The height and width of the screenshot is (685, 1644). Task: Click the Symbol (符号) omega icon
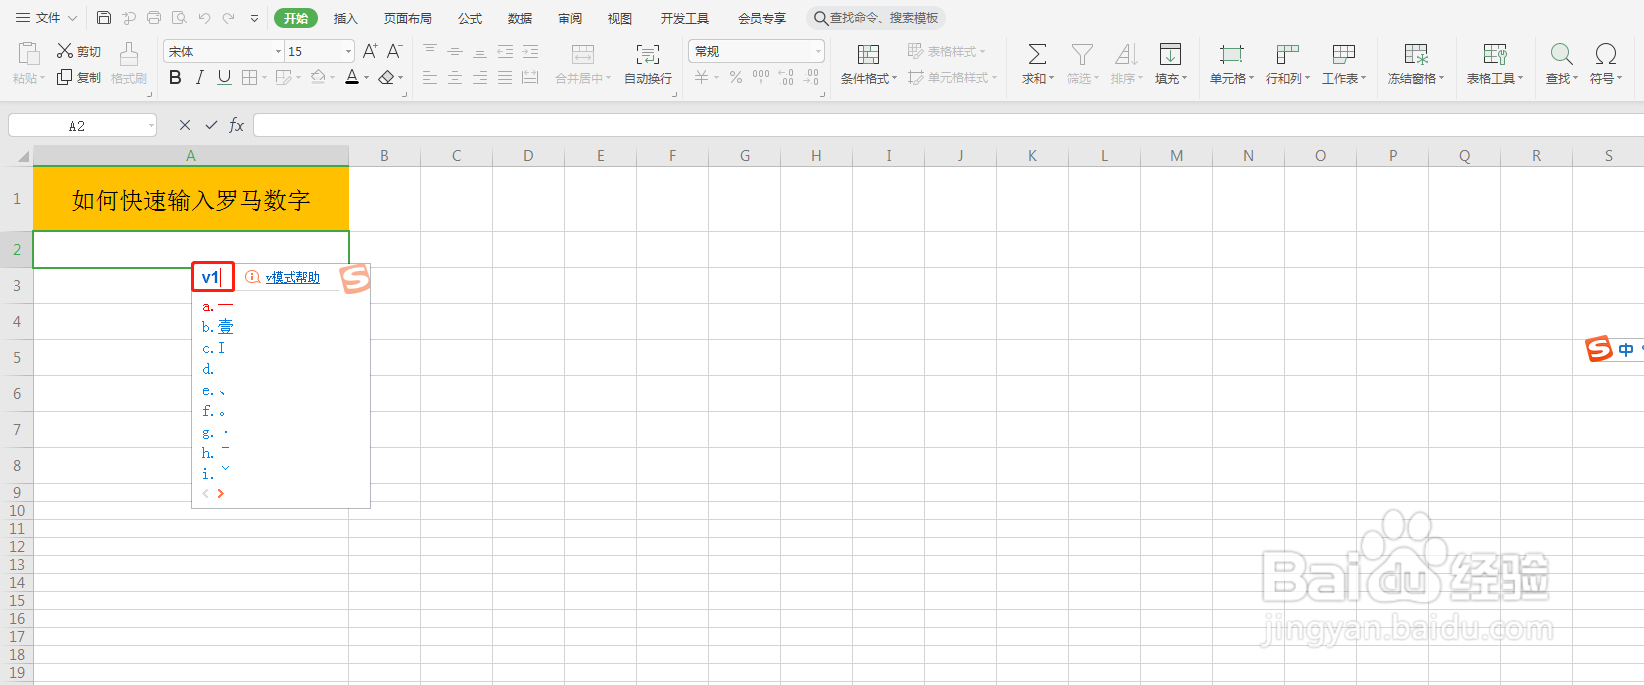pos(1606,54)
